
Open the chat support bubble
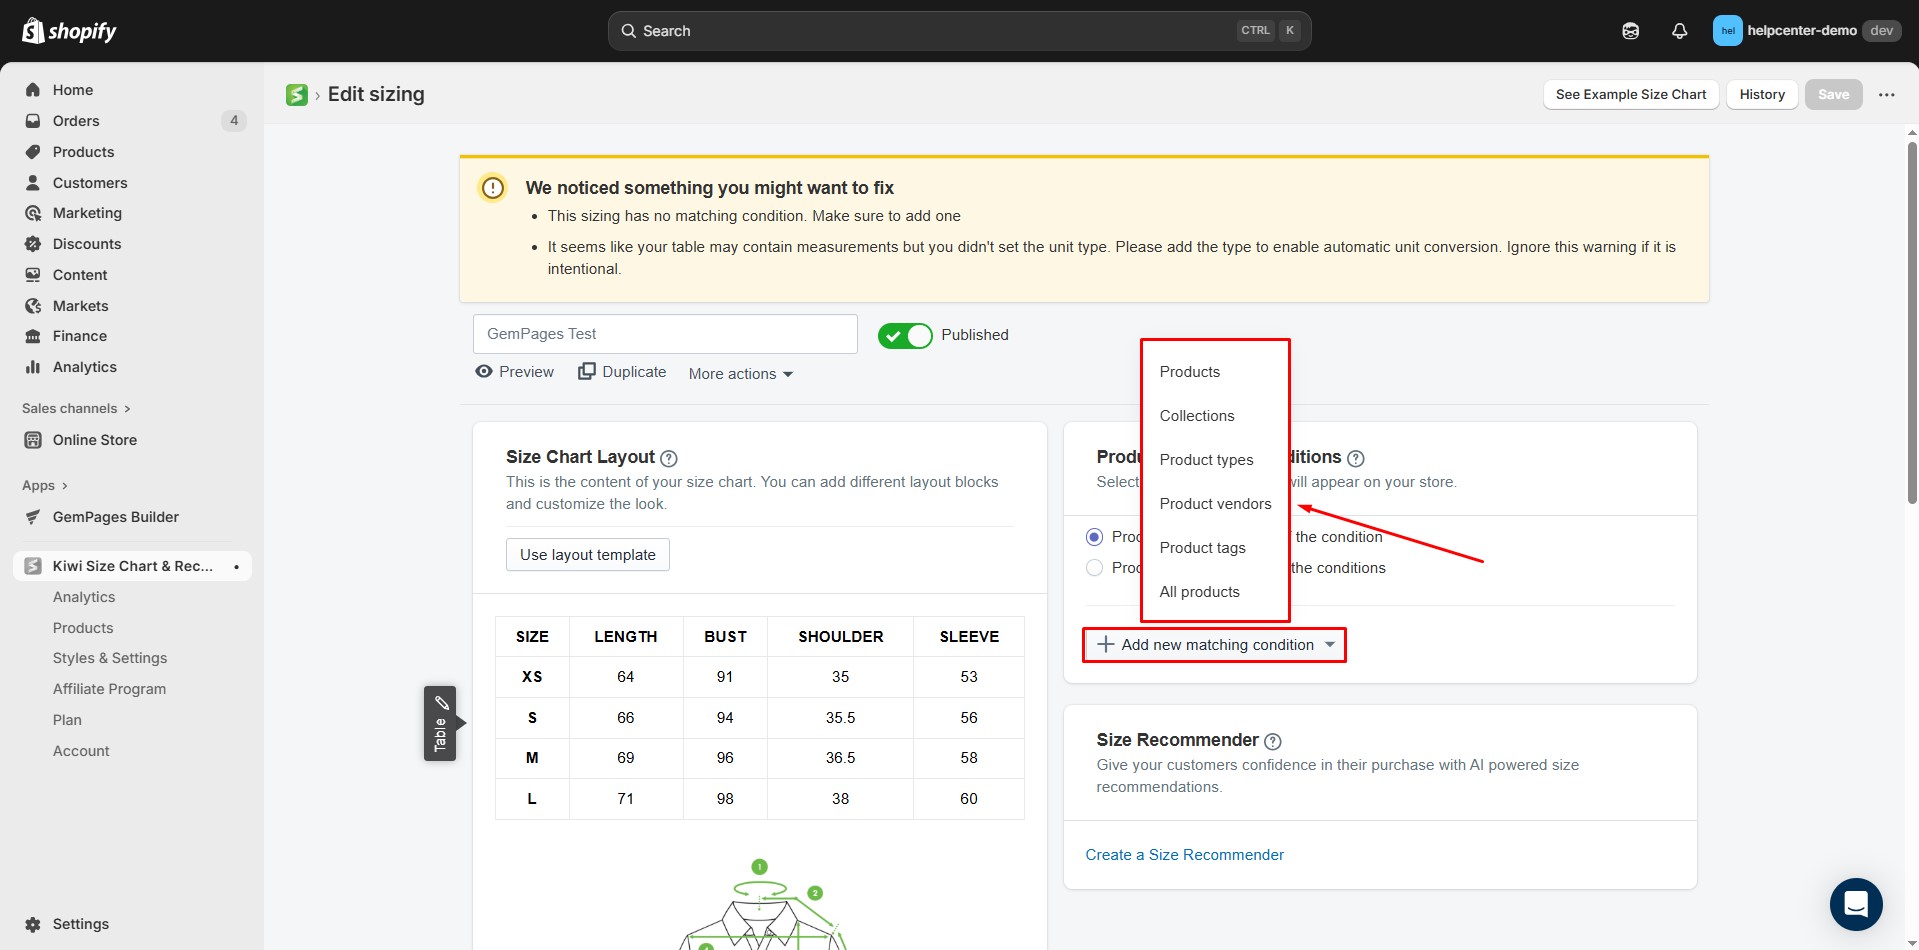point(1855,904)
